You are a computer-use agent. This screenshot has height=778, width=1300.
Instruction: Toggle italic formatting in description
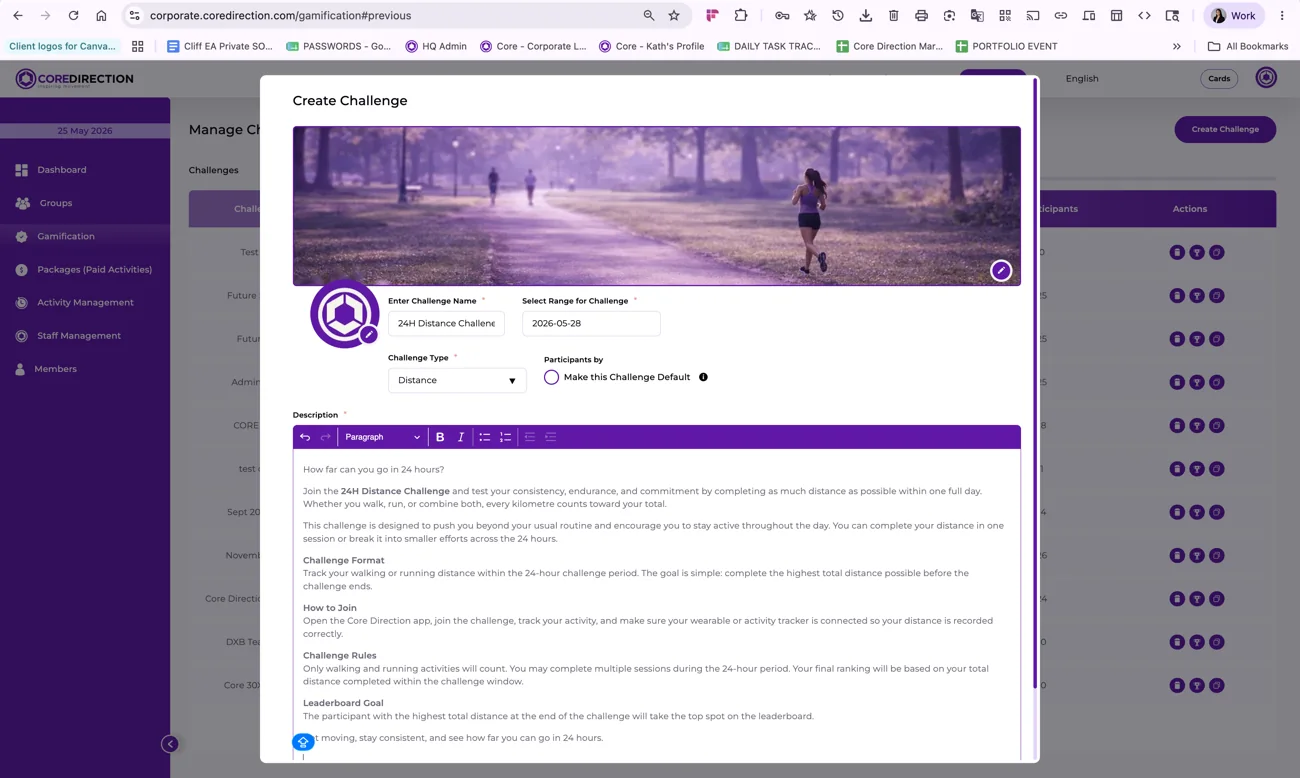(x=461, y=437)
